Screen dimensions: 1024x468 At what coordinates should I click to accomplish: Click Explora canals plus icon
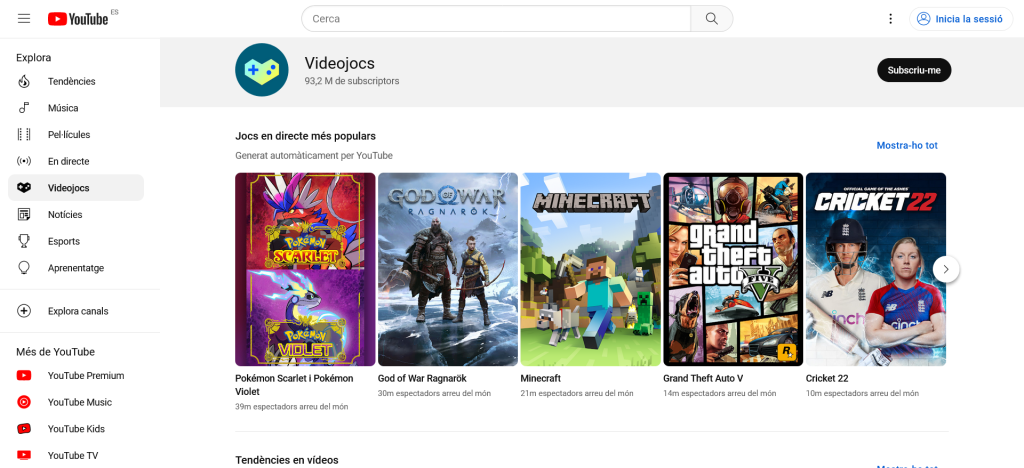coord(25,311)
